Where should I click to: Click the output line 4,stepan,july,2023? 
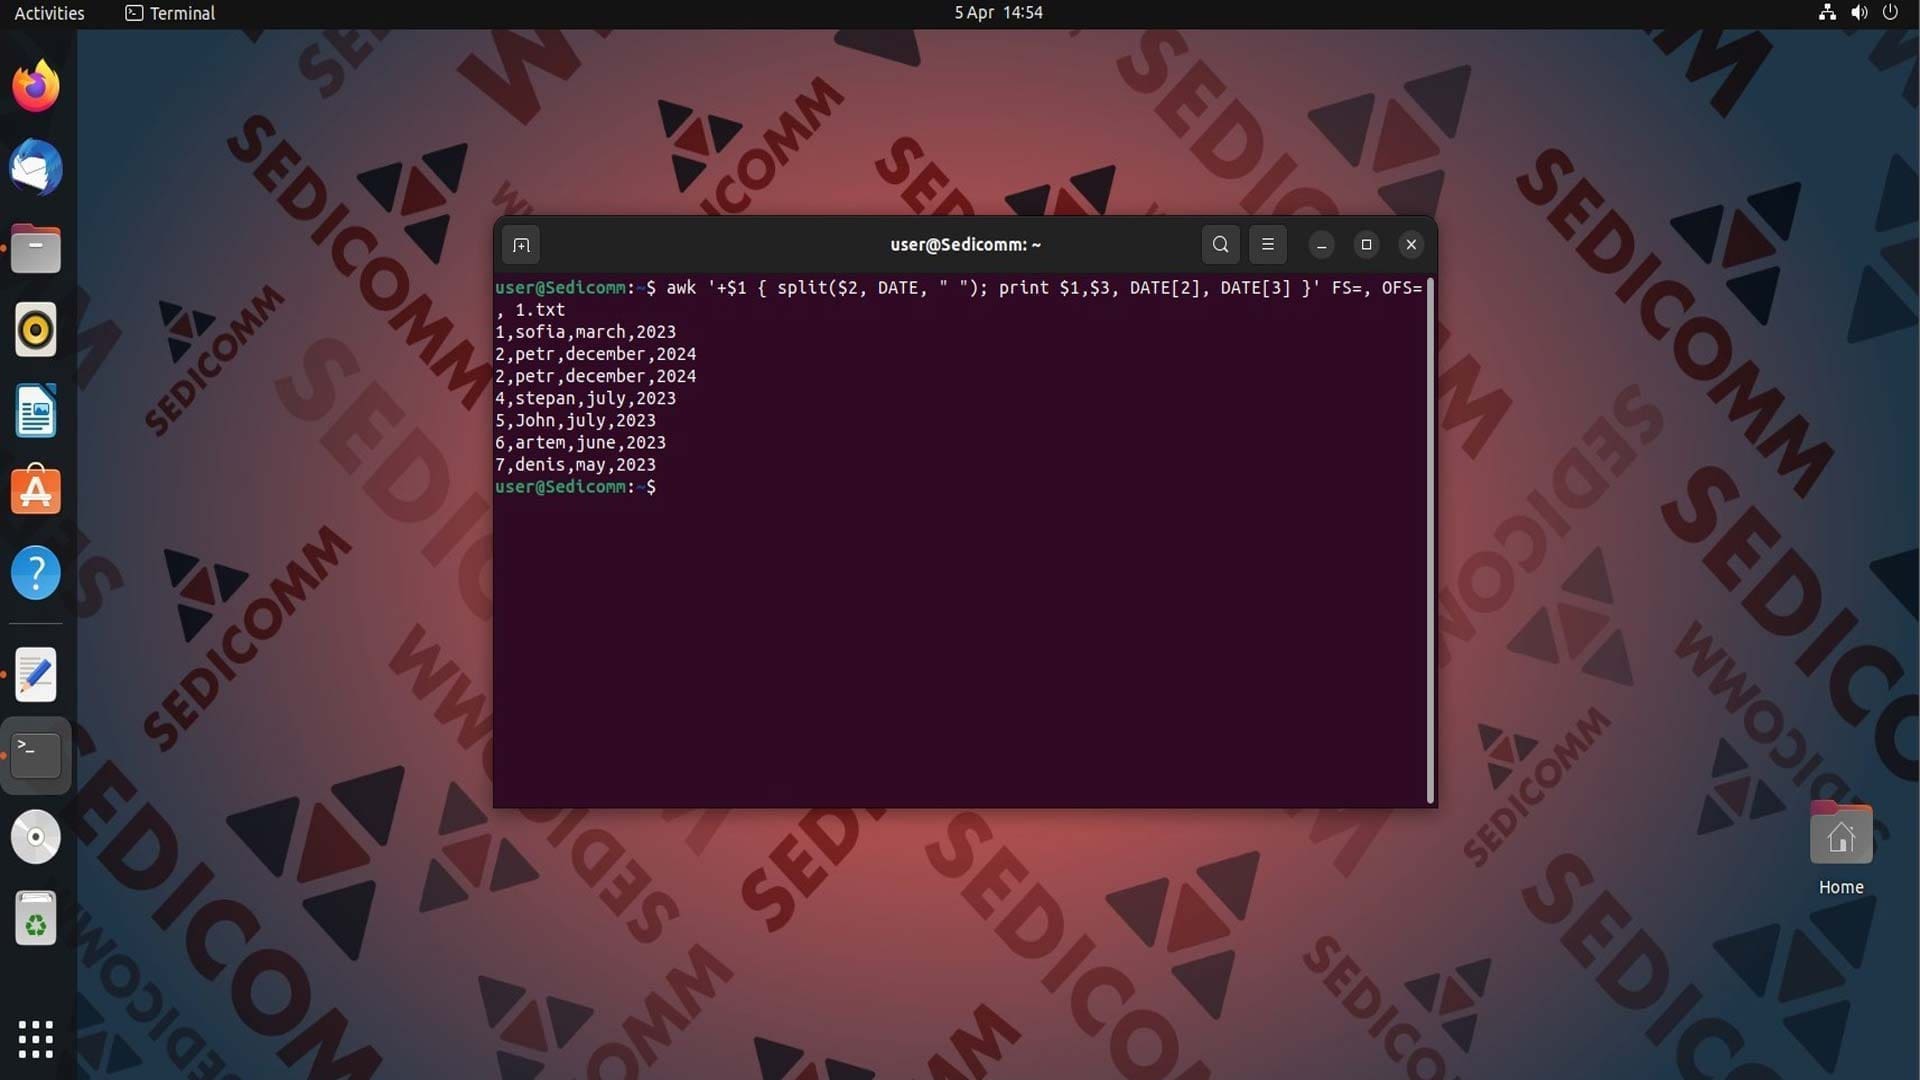(585, 398)
